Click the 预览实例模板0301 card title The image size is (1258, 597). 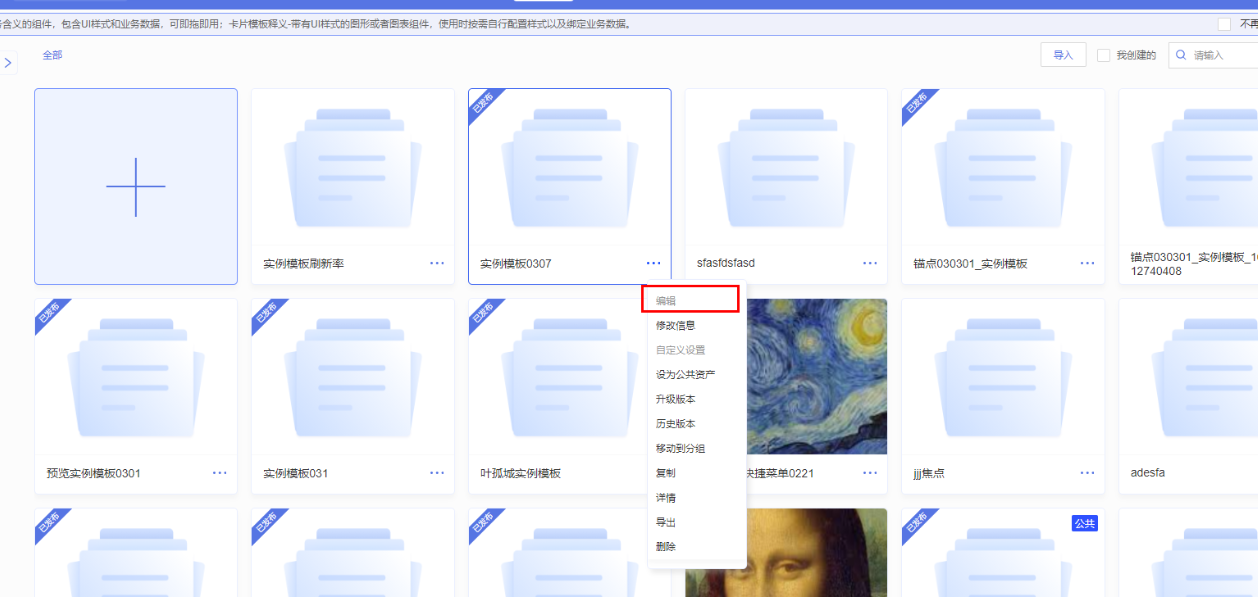[94, 473]
